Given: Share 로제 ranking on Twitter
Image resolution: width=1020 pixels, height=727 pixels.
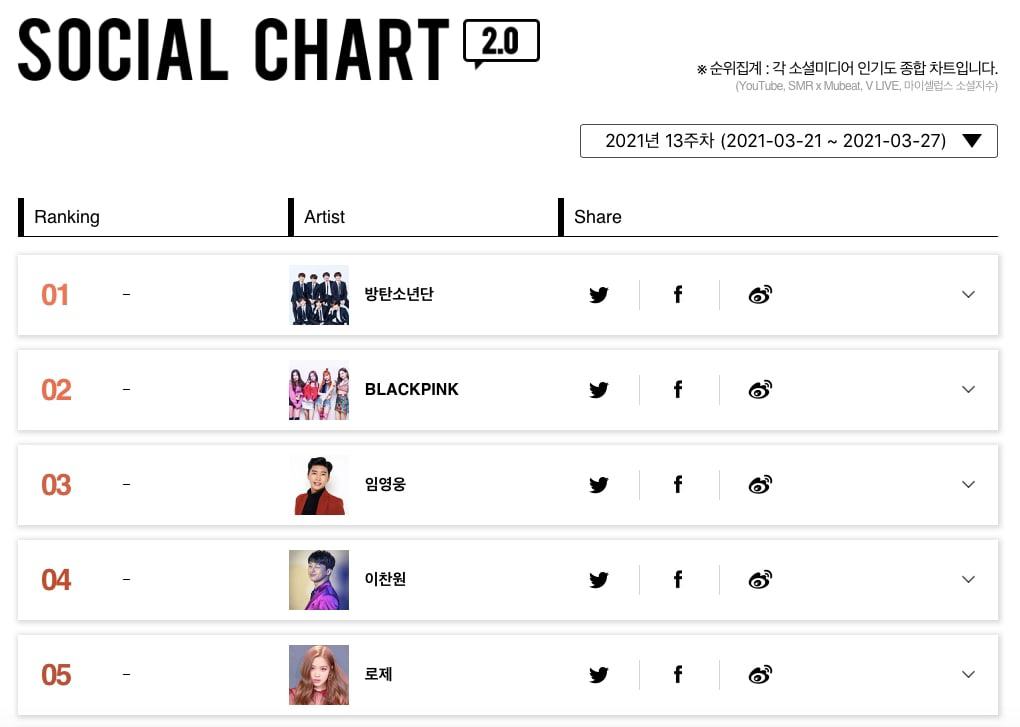Looking at the screenshot, I should coord(599,675).
